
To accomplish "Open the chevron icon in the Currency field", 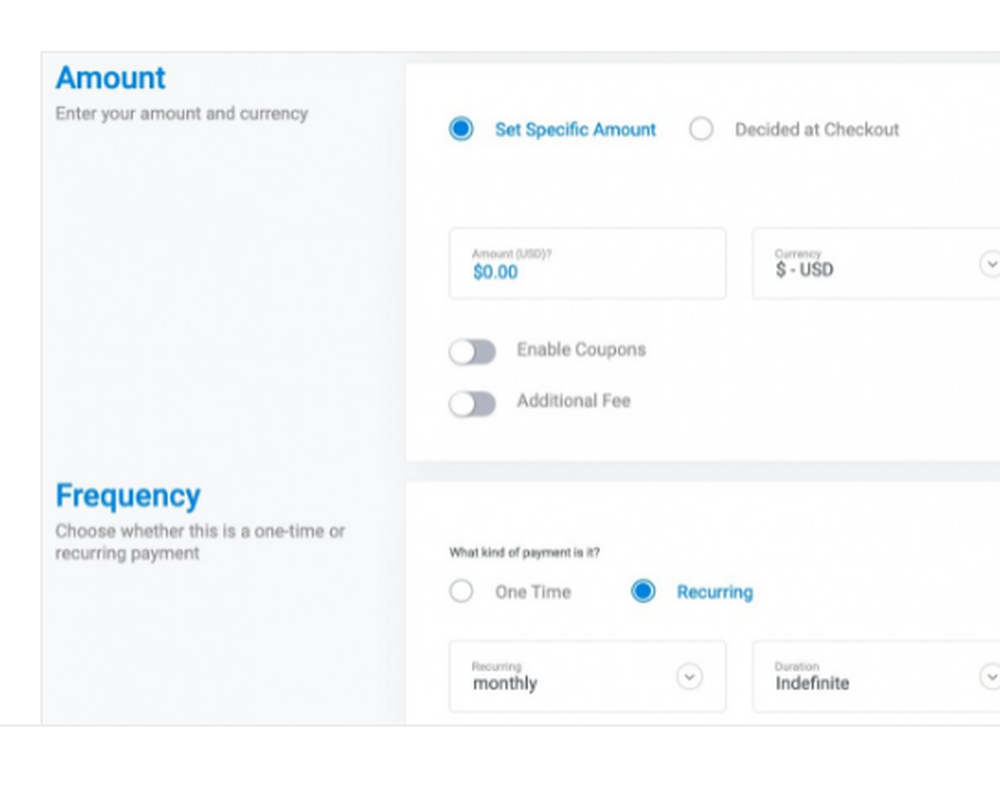I will point(991,264).
